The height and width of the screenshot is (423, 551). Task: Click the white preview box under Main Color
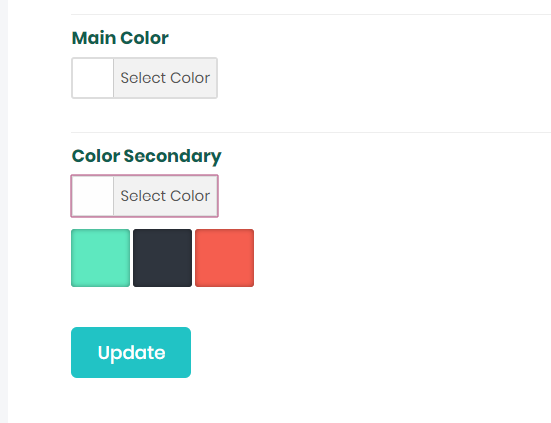(x=93, y=78)
